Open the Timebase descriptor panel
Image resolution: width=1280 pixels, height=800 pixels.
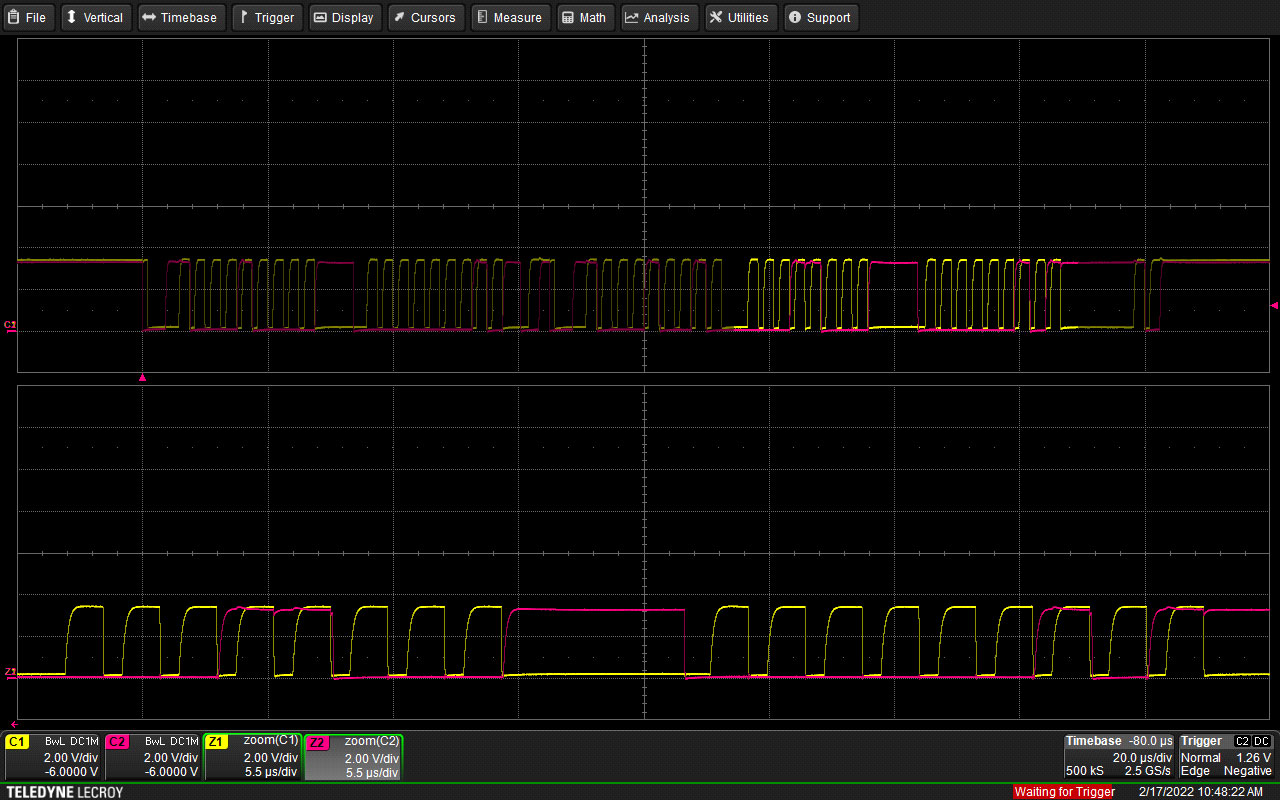tap(1119, 756)
